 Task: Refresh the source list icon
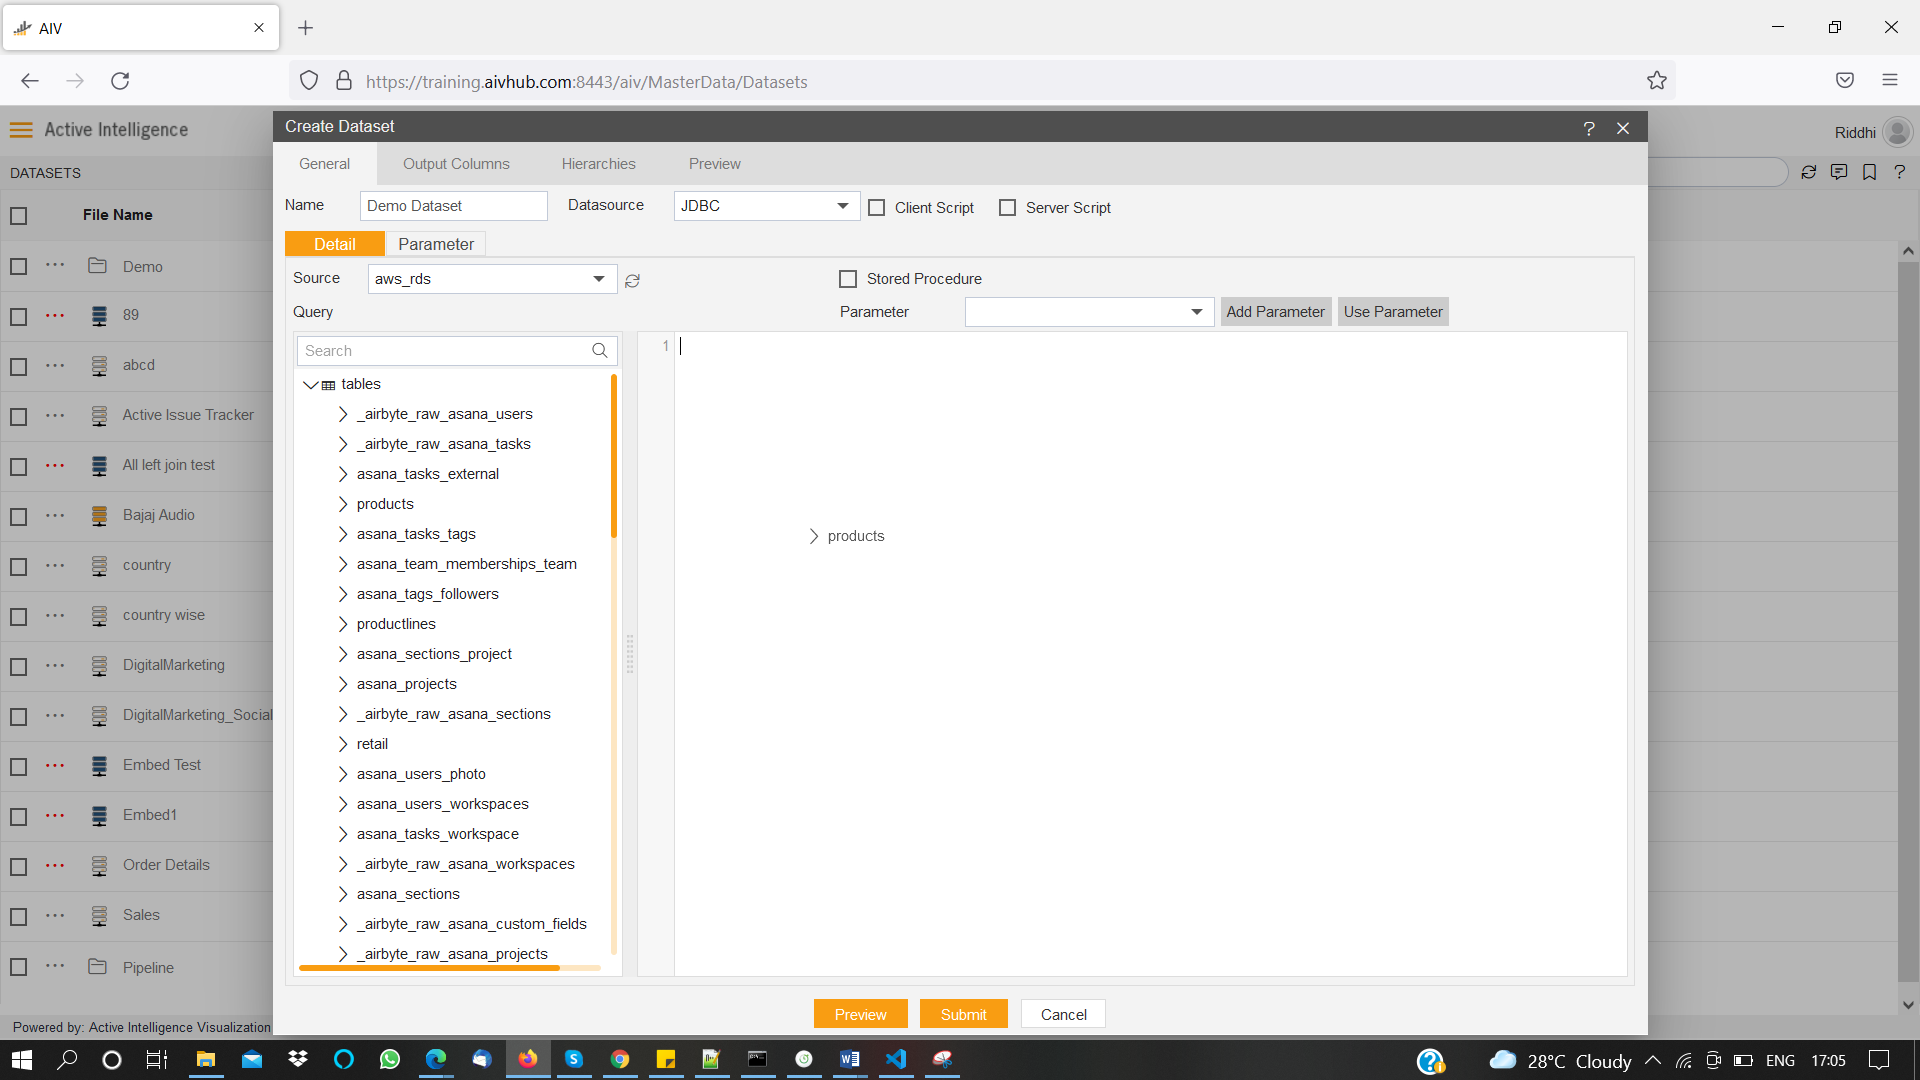(x=632, y=281)
